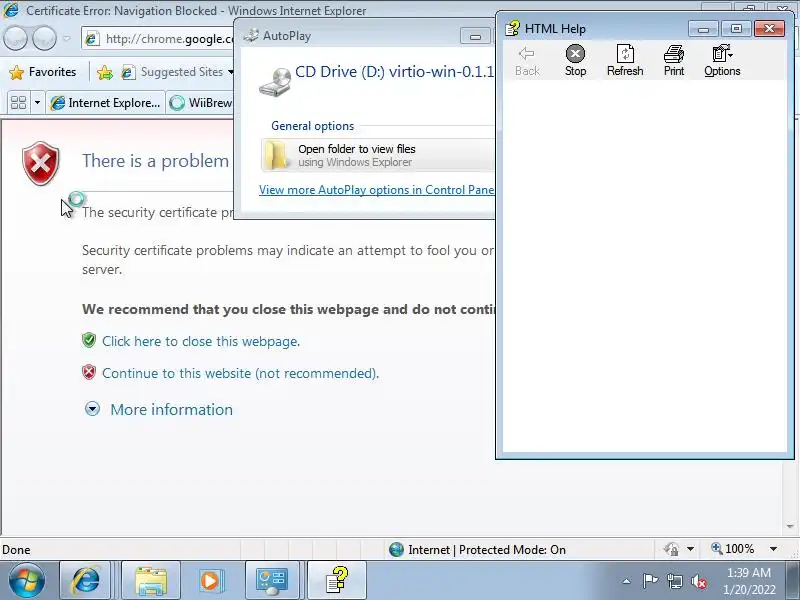Click the zoom magnifier icon in status bar
The image size is (800, 600).
click(x=717, y=548)
